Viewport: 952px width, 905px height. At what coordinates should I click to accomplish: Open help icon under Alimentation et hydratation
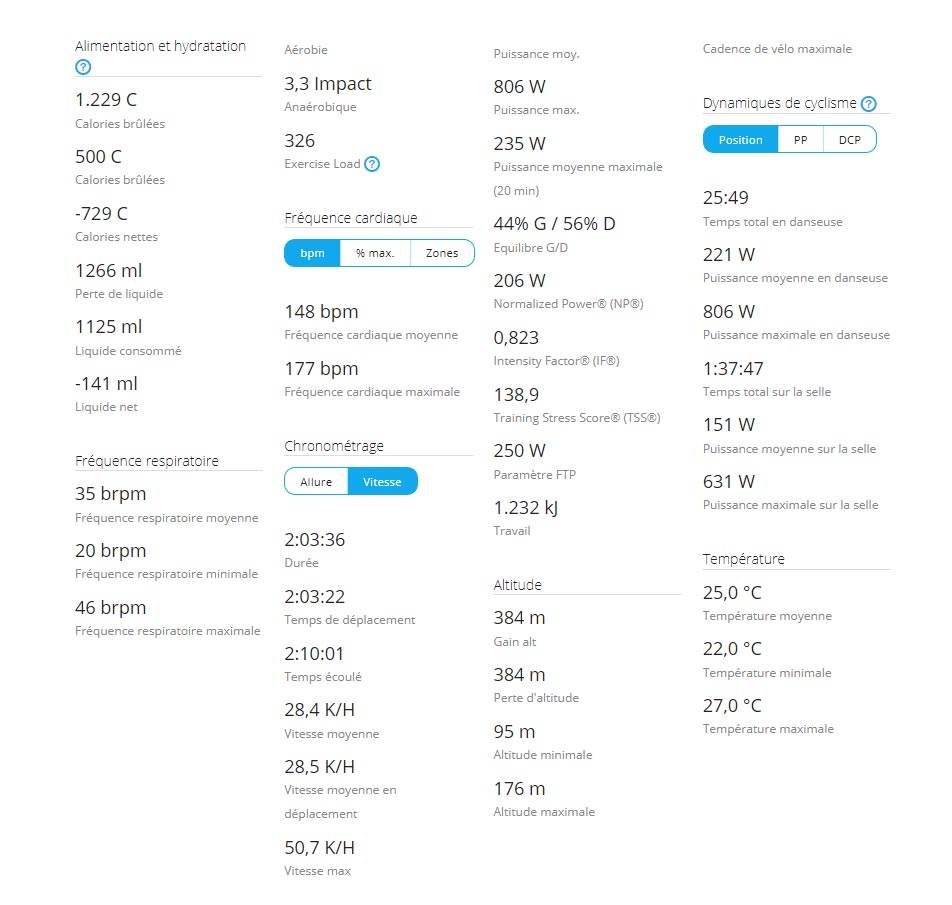83,67
